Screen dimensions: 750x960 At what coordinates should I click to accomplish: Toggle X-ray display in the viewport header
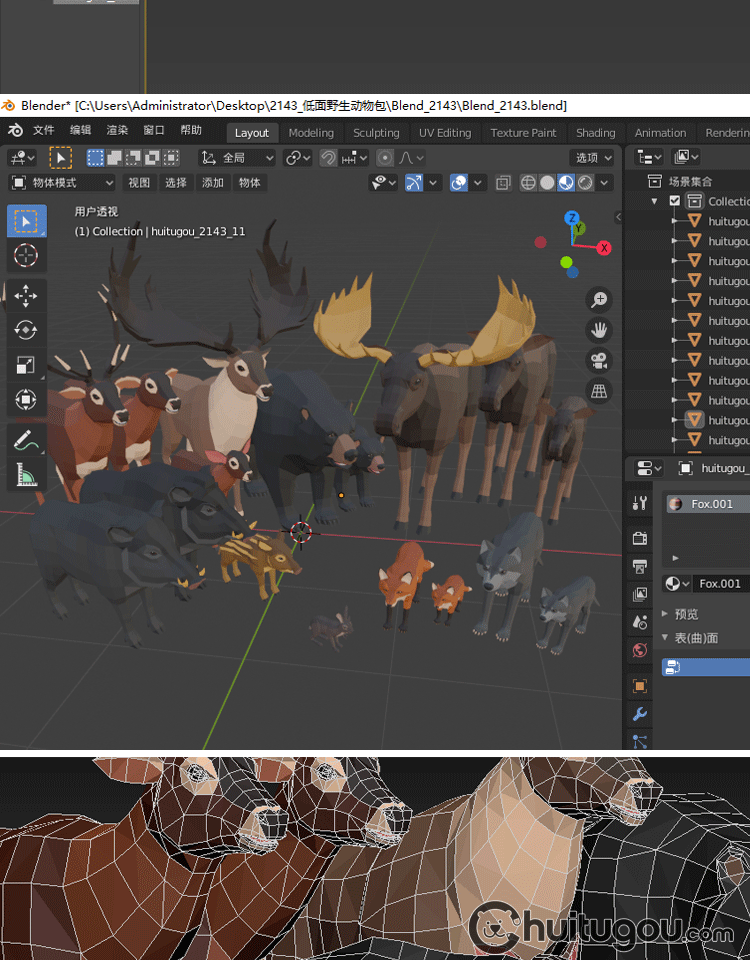(503, 183)
